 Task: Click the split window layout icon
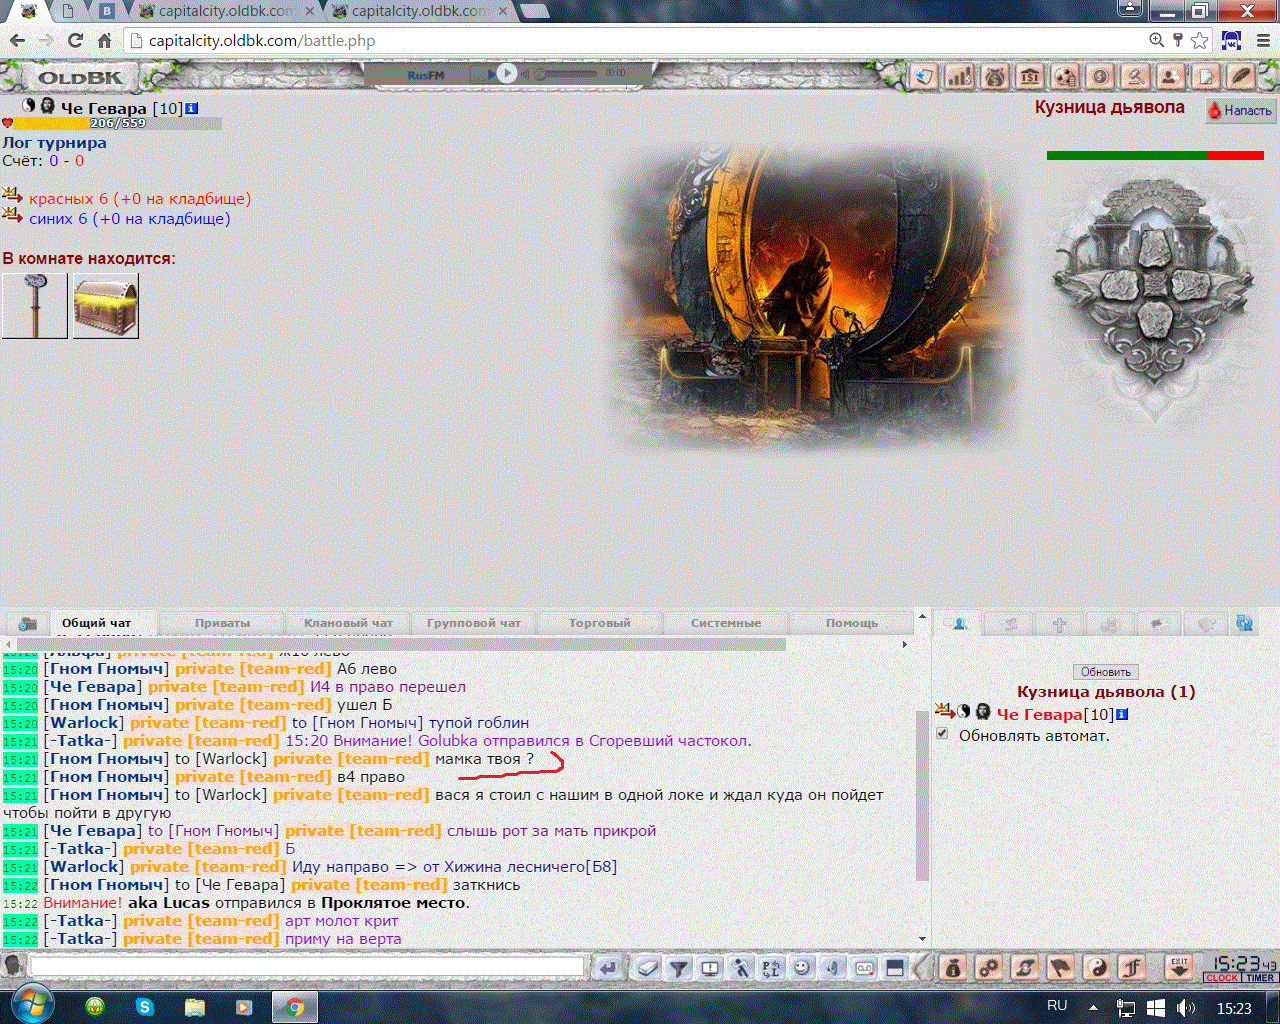tap(895, 967)
